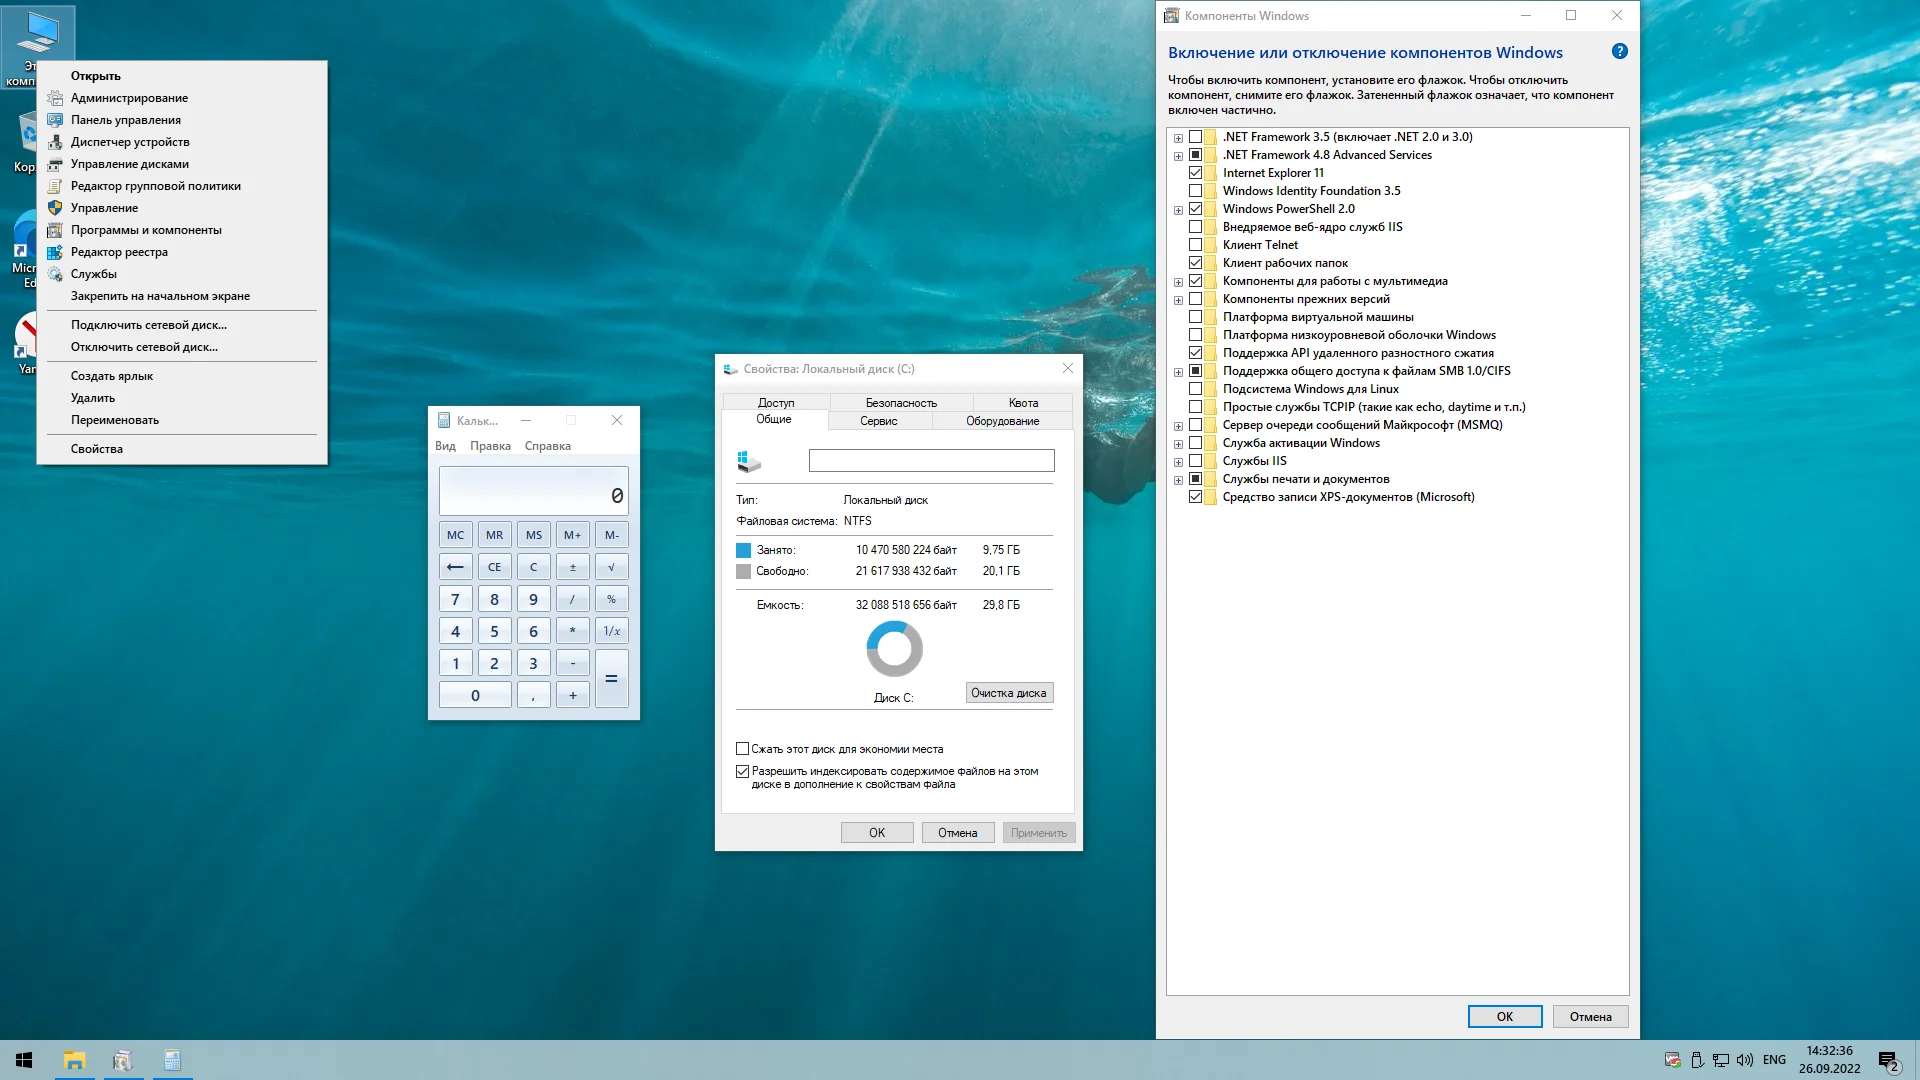This screenshot has width=1920, height=1080.
Task: Expand the IIS services tree node
Action: [1178, 462]
